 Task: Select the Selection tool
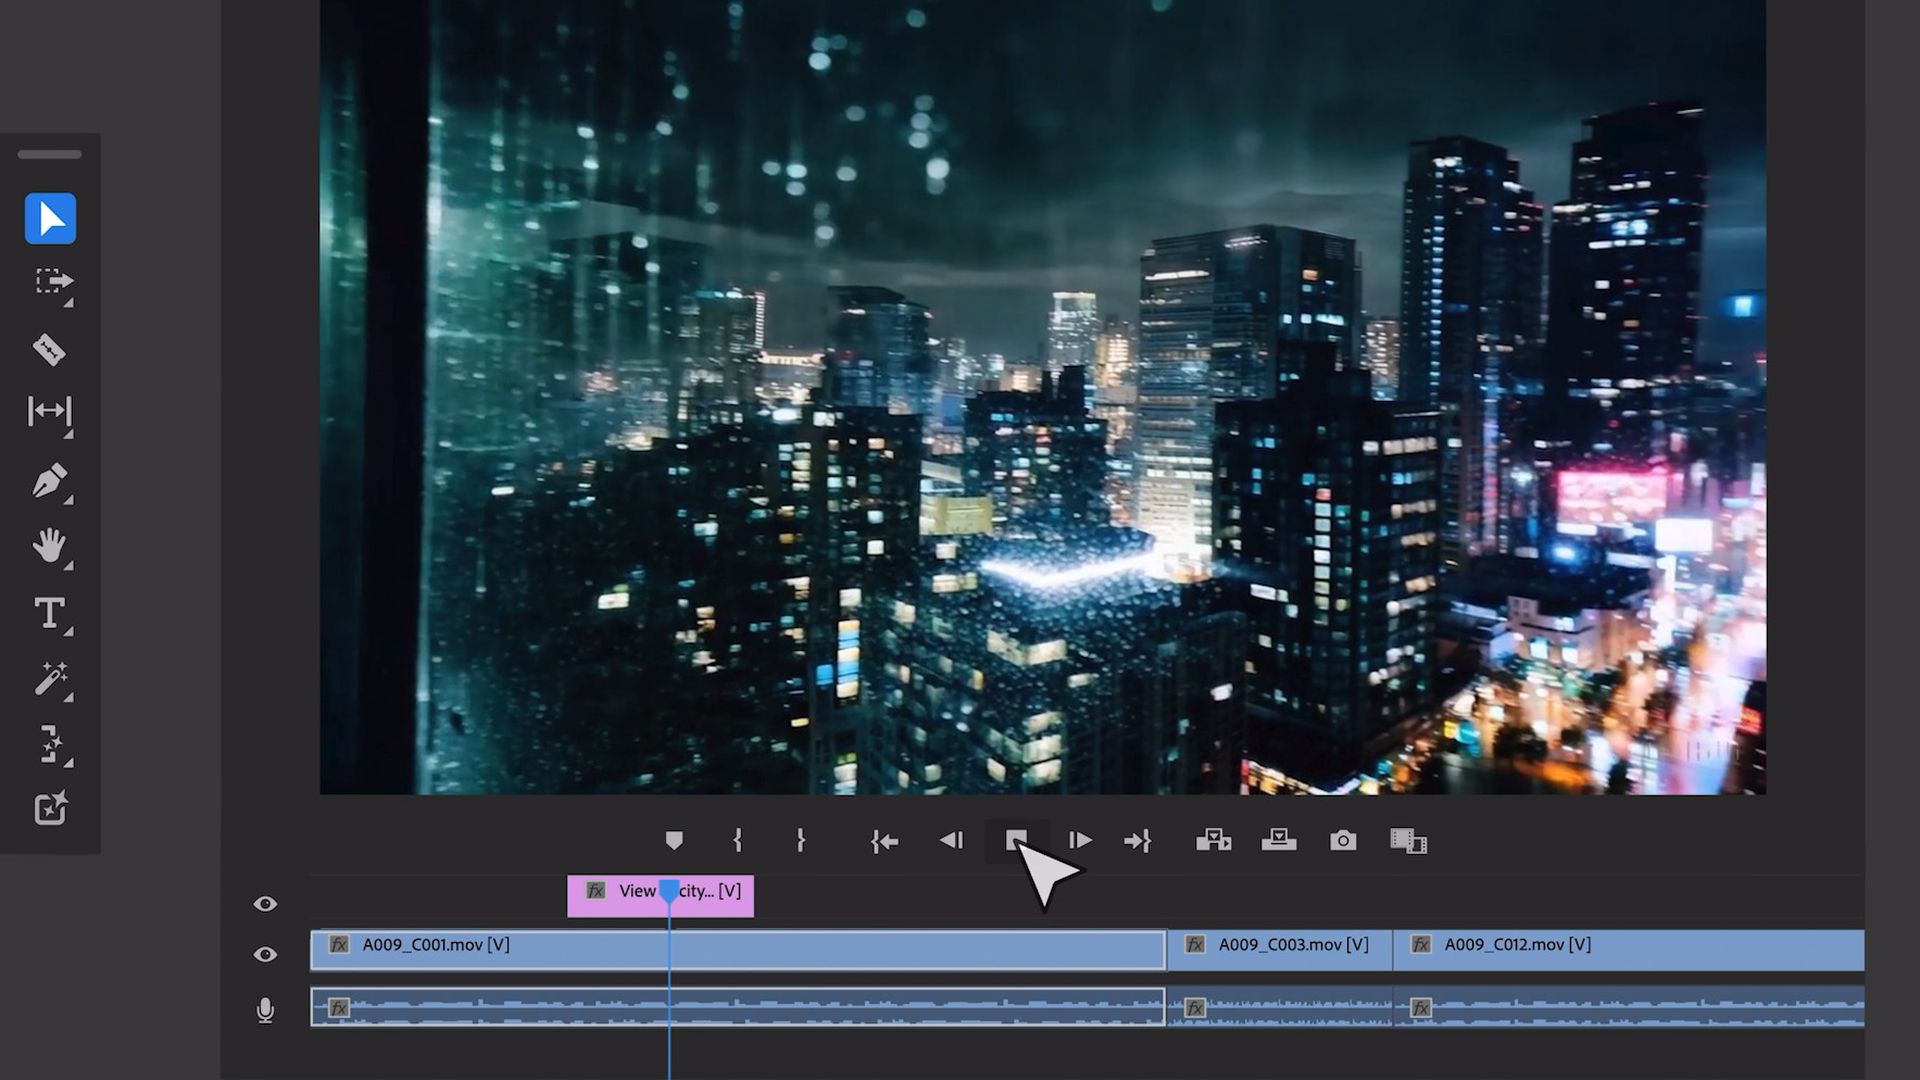[50, 219]
